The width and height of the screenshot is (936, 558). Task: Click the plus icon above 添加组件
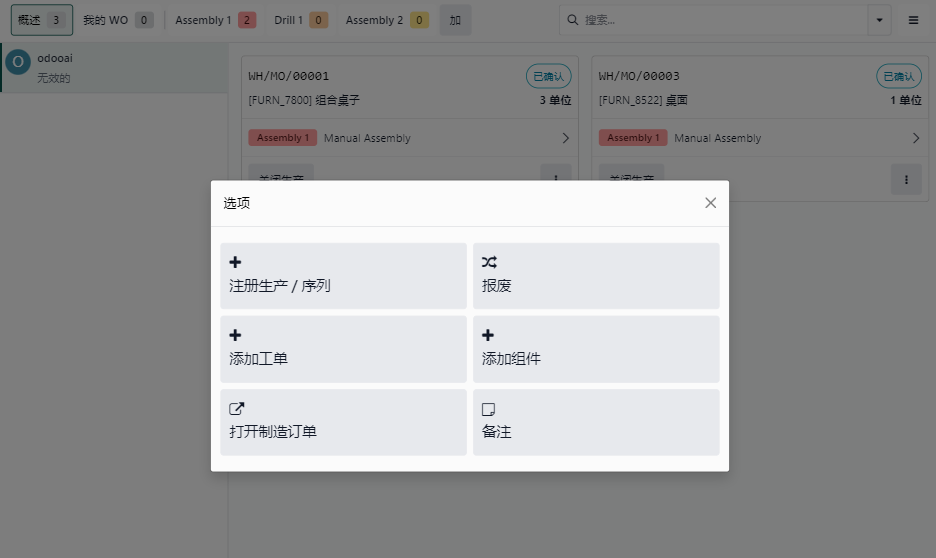488,335
